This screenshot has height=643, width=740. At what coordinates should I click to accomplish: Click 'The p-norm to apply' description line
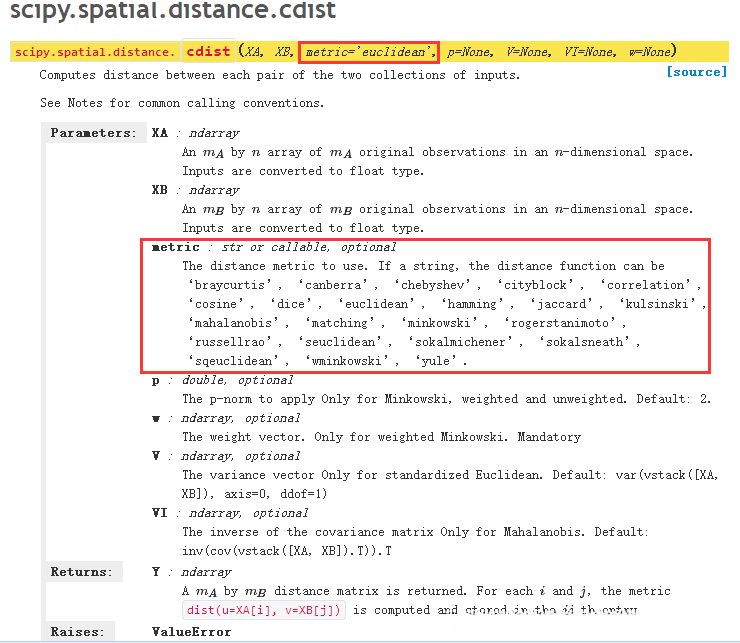tap(446, 399)
